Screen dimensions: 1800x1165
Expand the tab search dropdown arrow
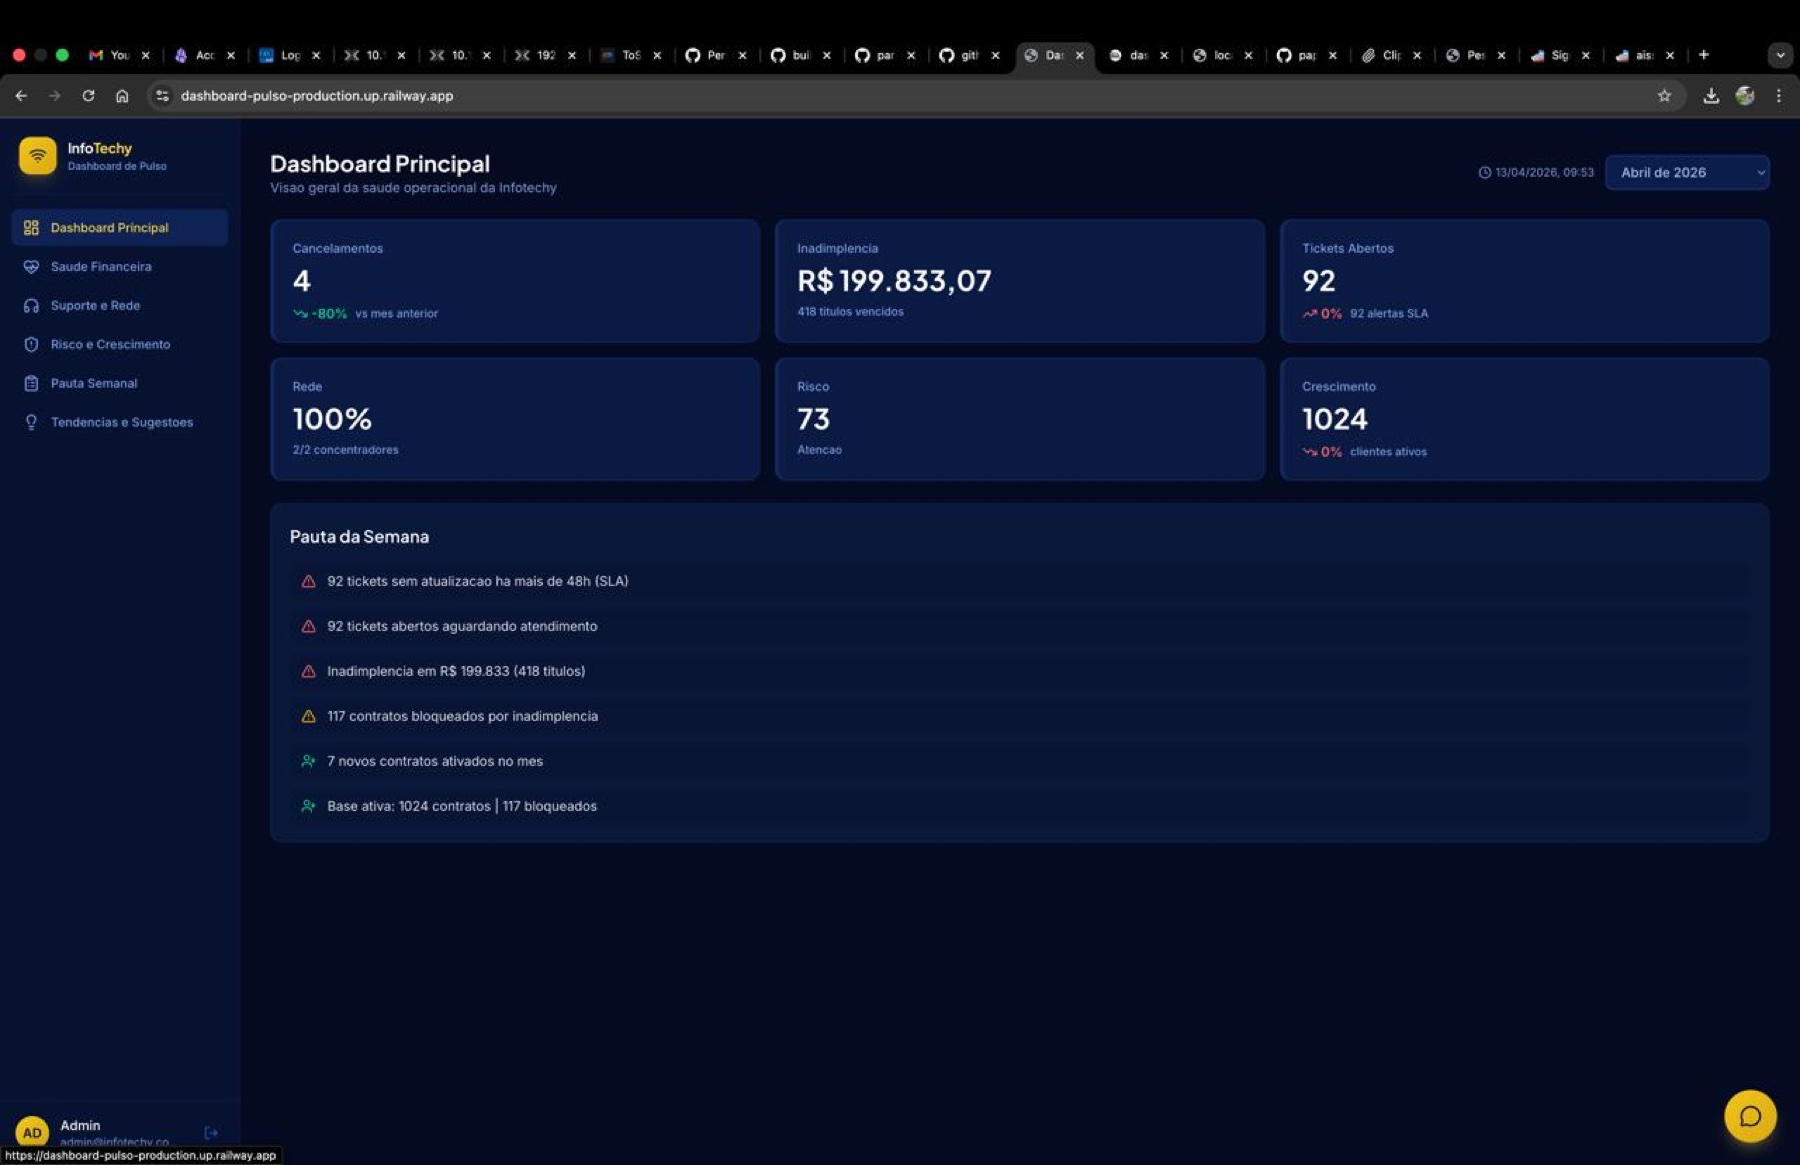tap(1780, 55)
